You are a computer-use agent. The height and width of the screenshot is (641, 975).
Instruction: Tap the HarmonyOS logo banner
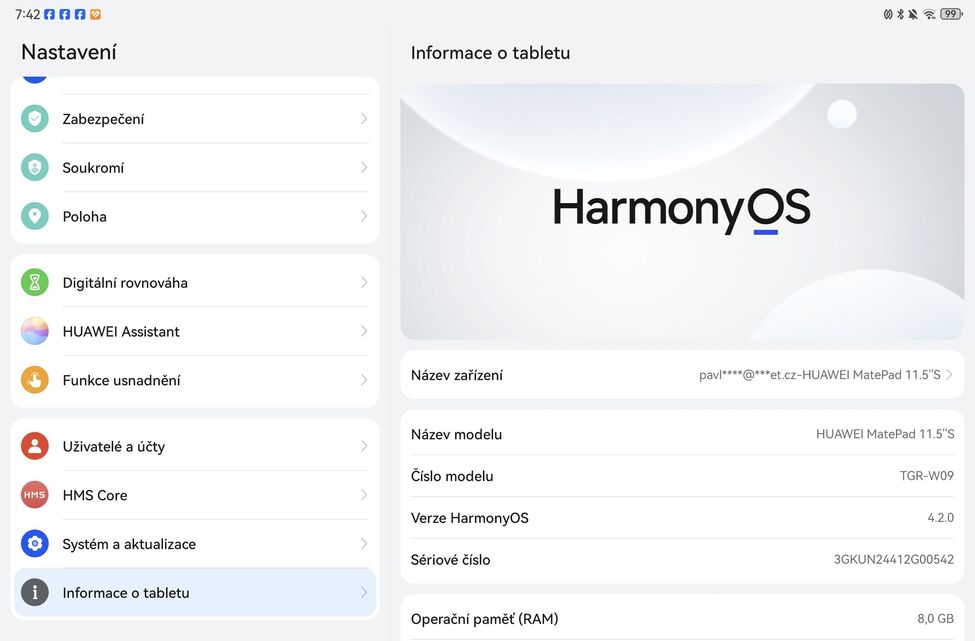(x=682, y=211)
